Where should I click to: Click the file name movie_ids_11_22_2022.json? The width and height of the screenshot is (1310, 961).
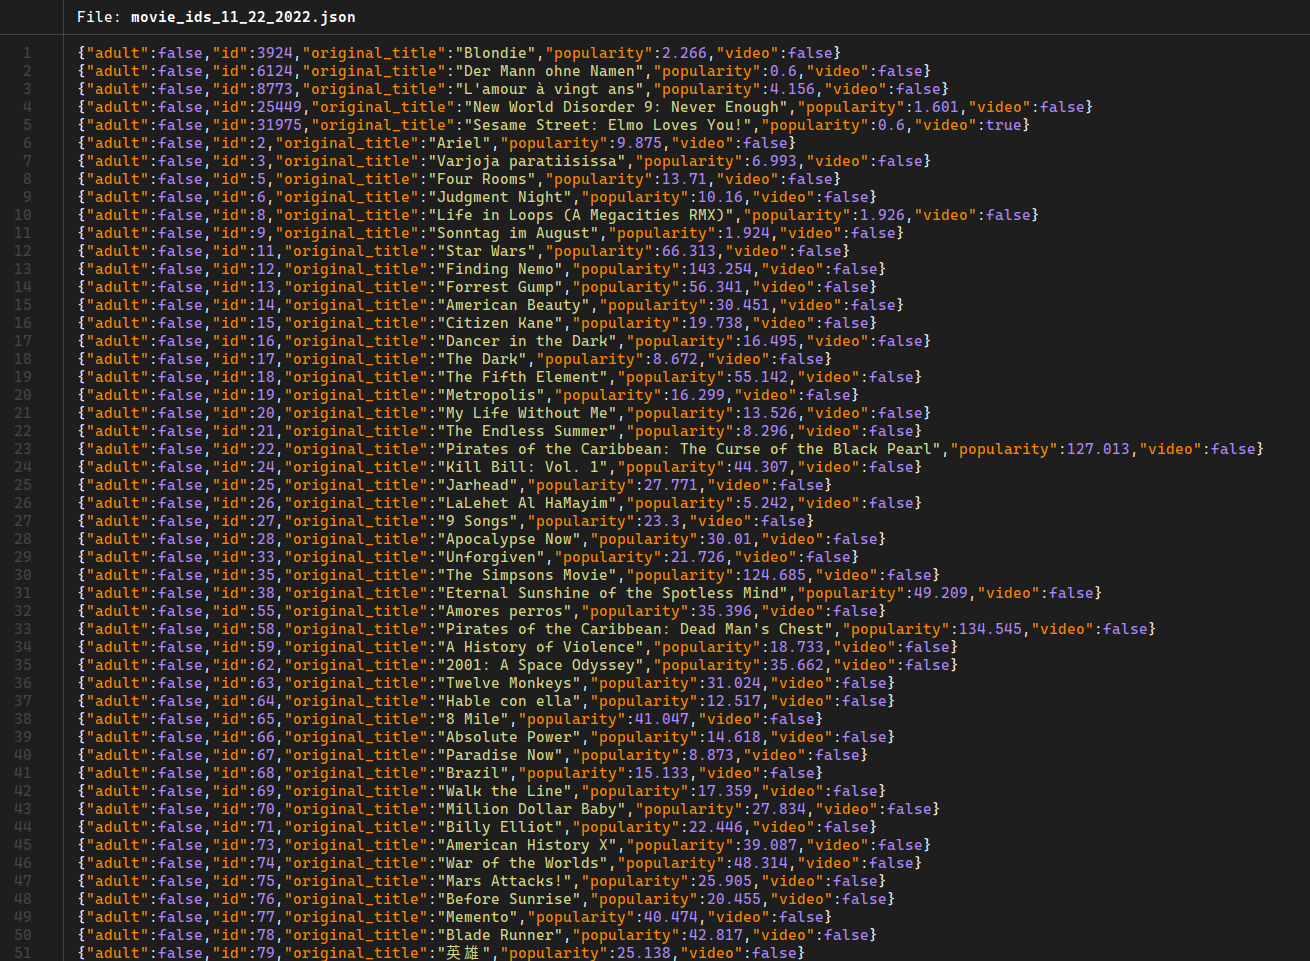point(243,17)
